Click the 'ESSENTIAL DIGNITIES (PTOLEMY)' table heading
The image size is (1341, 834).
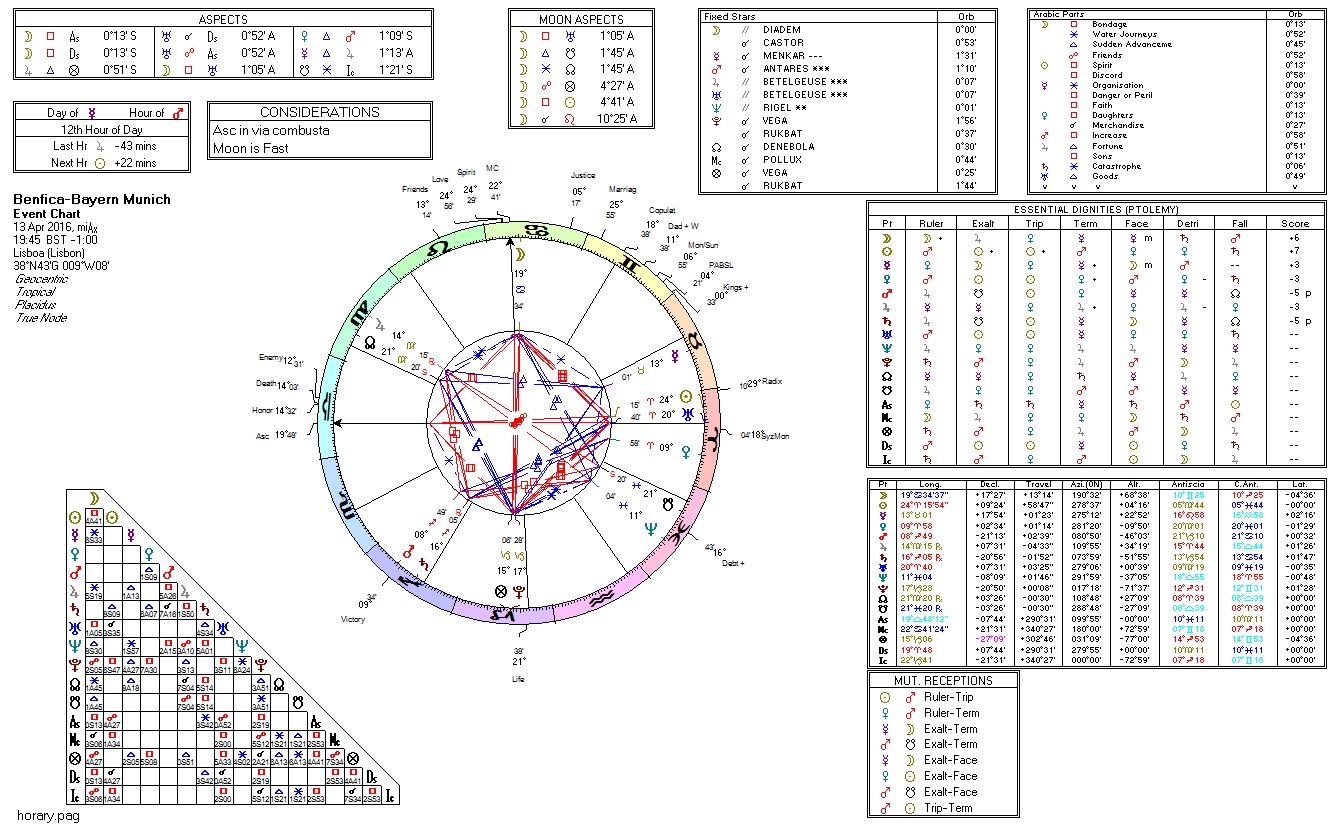tap(1097, 209)
